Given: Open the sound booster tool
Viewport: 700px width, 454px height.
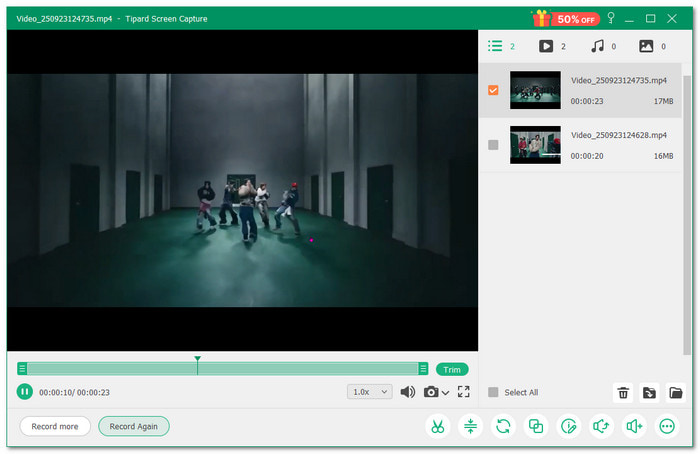Looking at the screenshot, I should click(634, 426).
